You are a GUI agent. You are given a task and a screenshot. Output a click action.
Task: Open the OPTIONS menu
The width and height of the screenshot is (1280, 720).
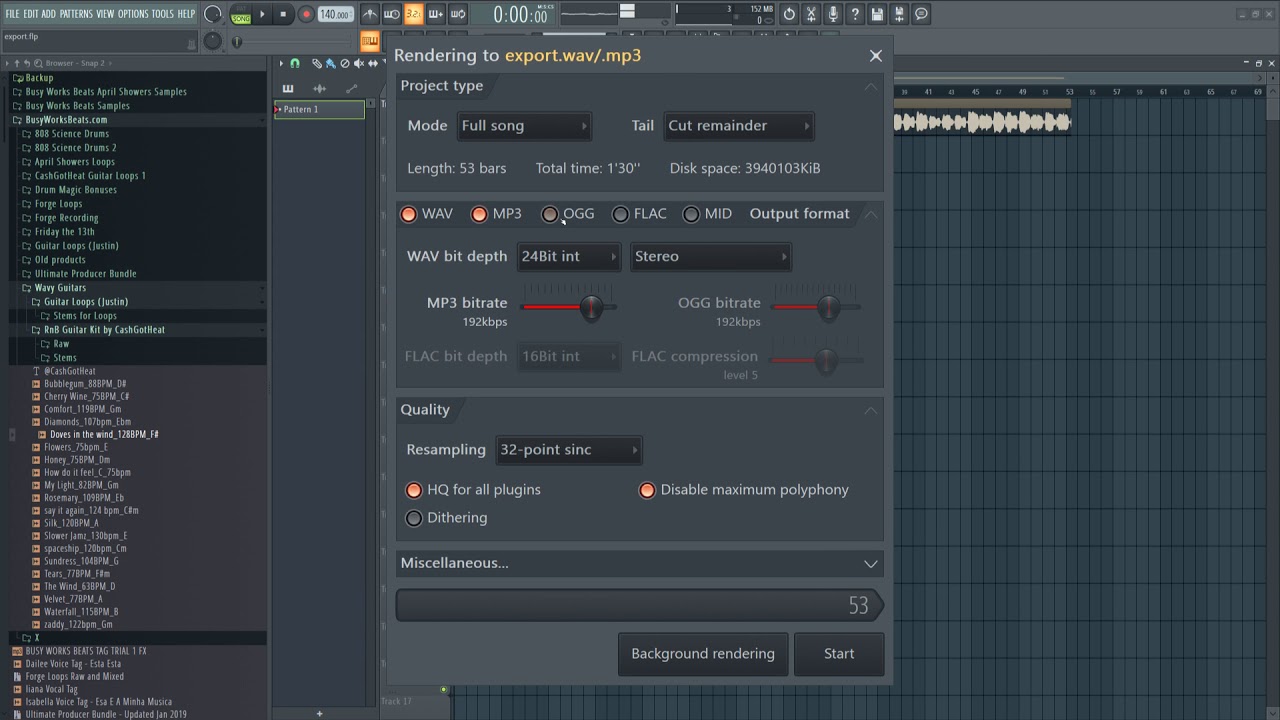tap(133, 14)
